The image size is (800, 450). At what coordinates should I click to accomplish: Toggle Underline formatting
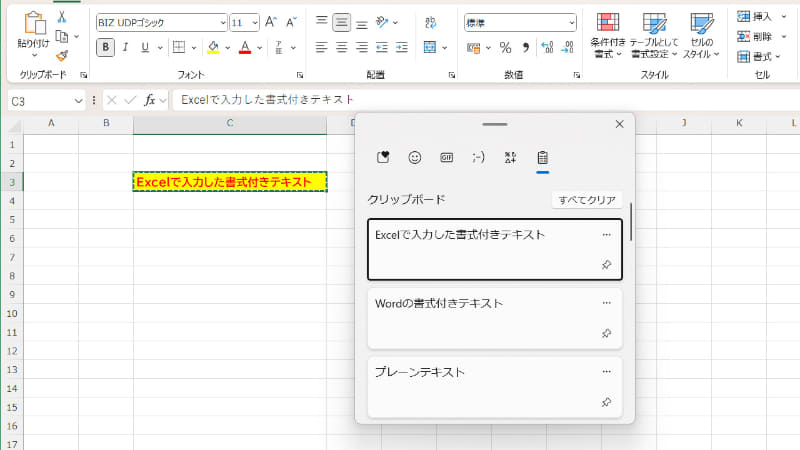click(145, 47)
